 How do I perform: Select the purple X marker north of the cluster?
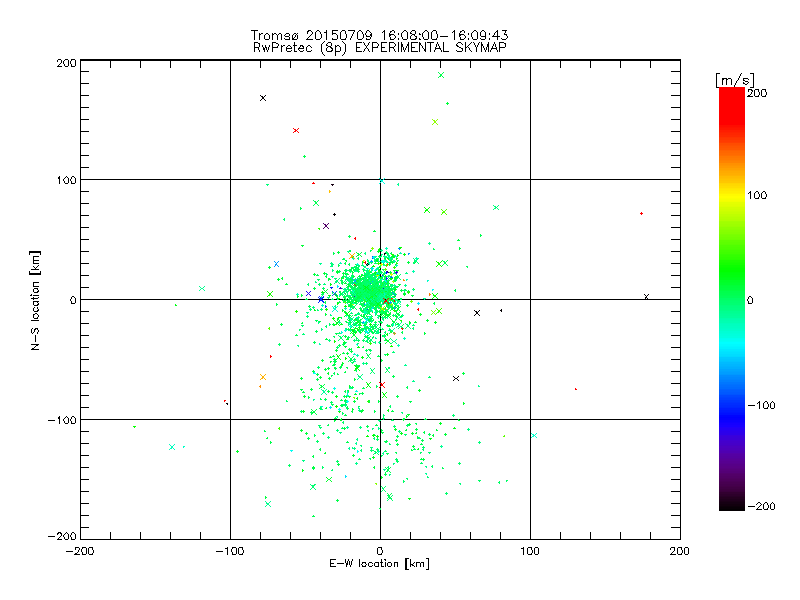(326, 226)
